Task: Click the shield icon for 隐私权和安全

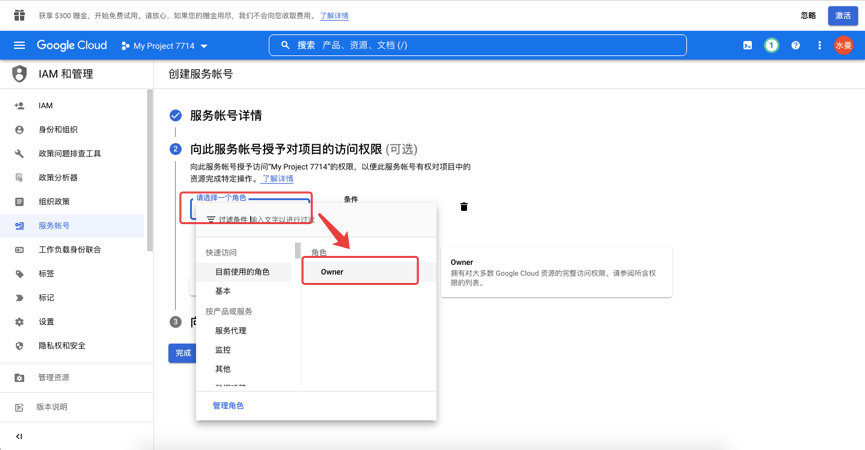Action: point(19,346)
